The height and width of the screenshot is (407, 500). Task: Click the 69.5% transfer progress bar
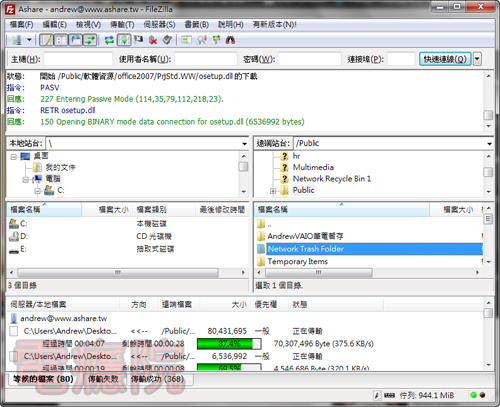229,367
